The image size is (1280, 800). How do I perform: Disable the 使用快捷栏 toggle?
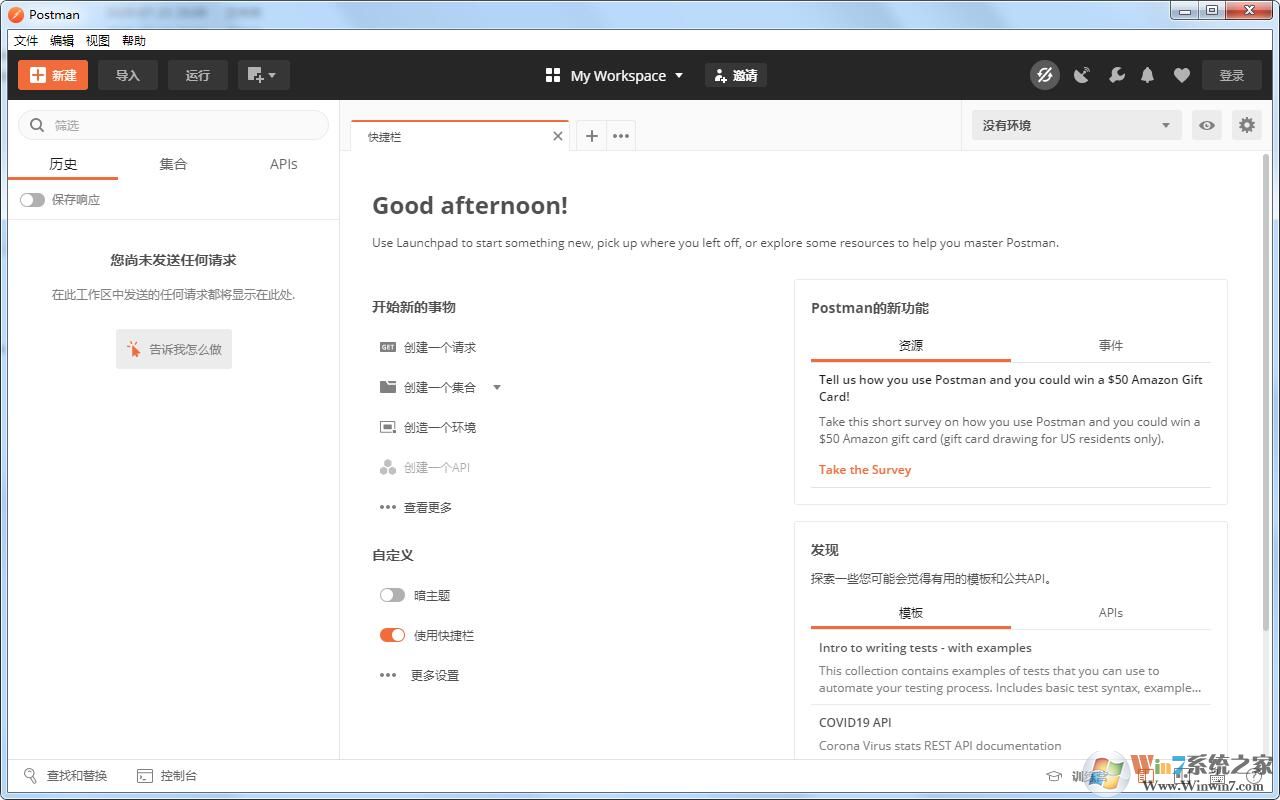point(392,635)
